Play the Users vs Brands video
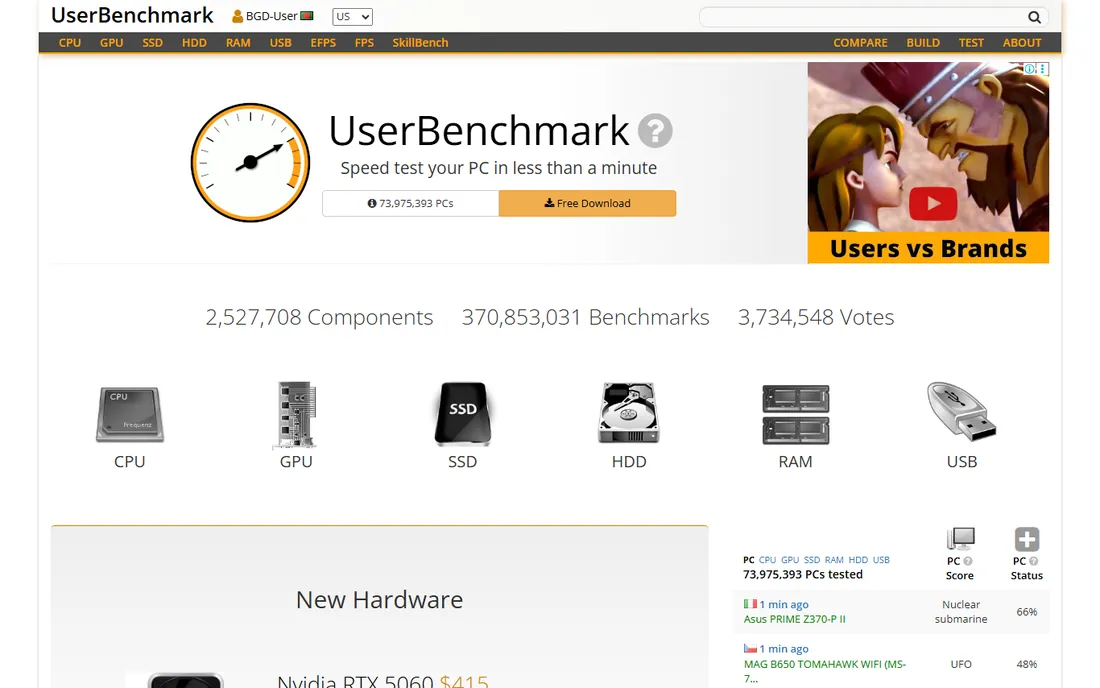Screen dimensions: 1100x688 pos(932,204)
